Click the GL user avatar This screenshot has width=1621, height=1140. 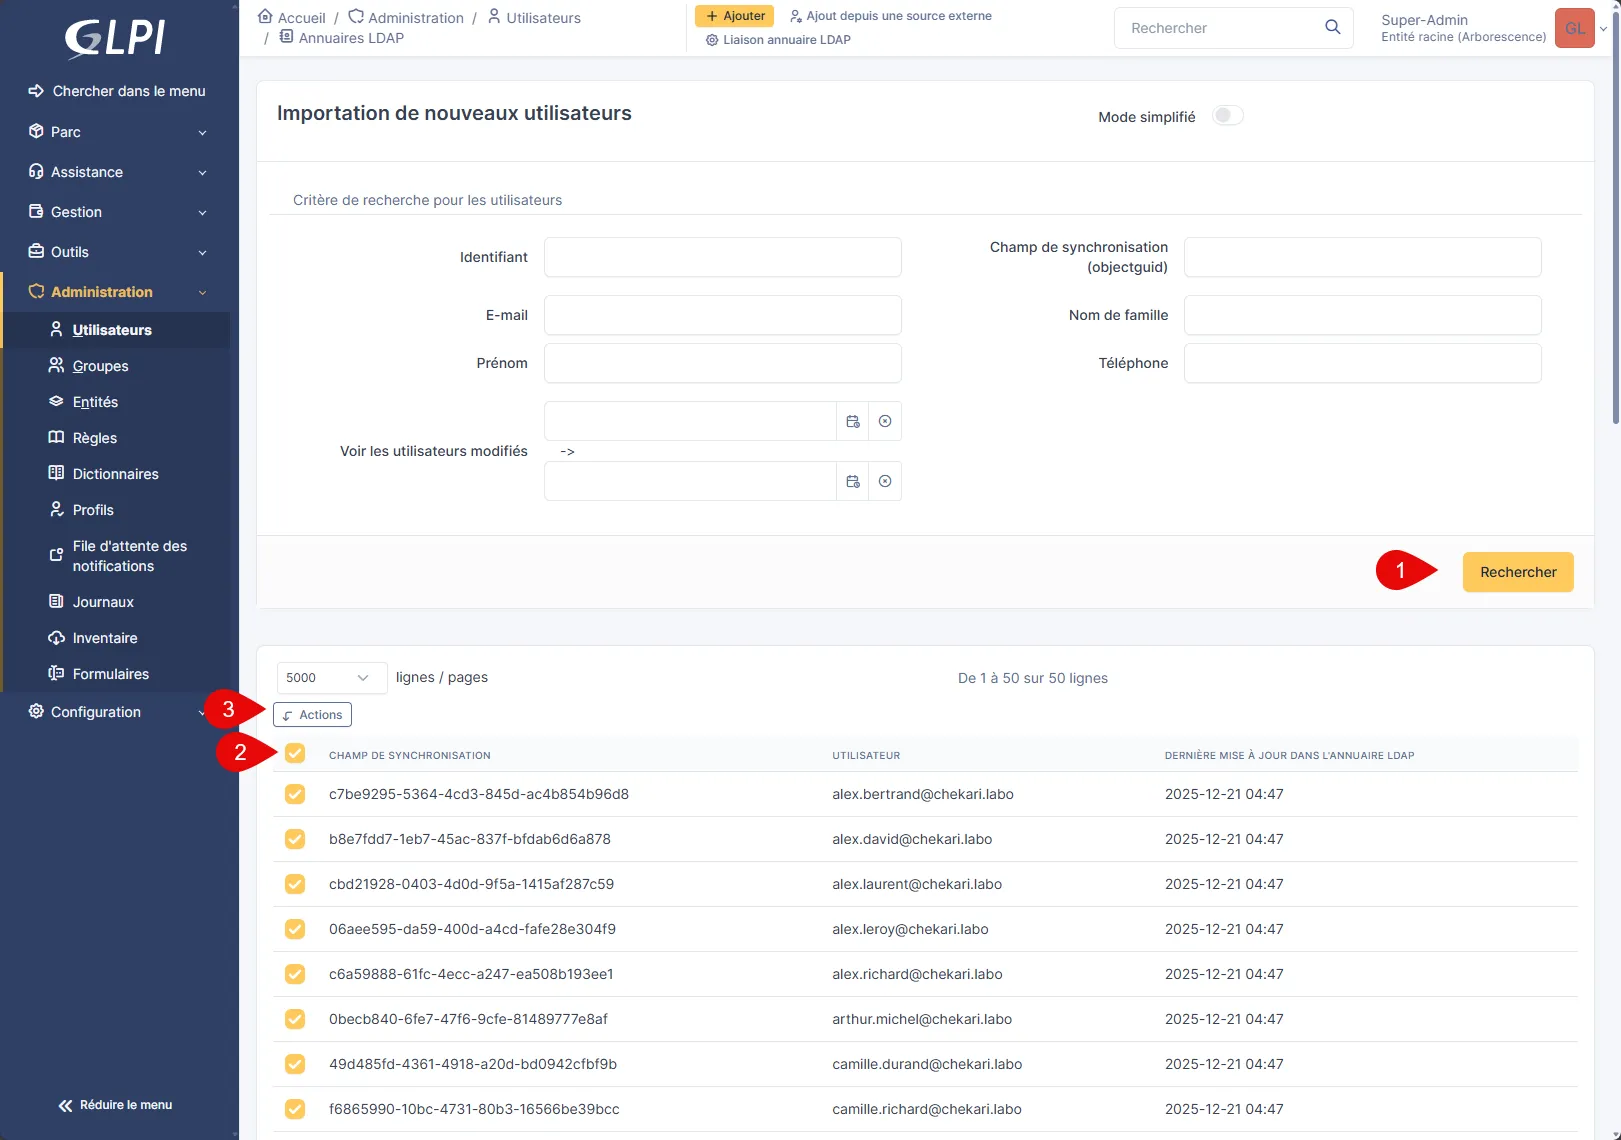(1574, 28)
